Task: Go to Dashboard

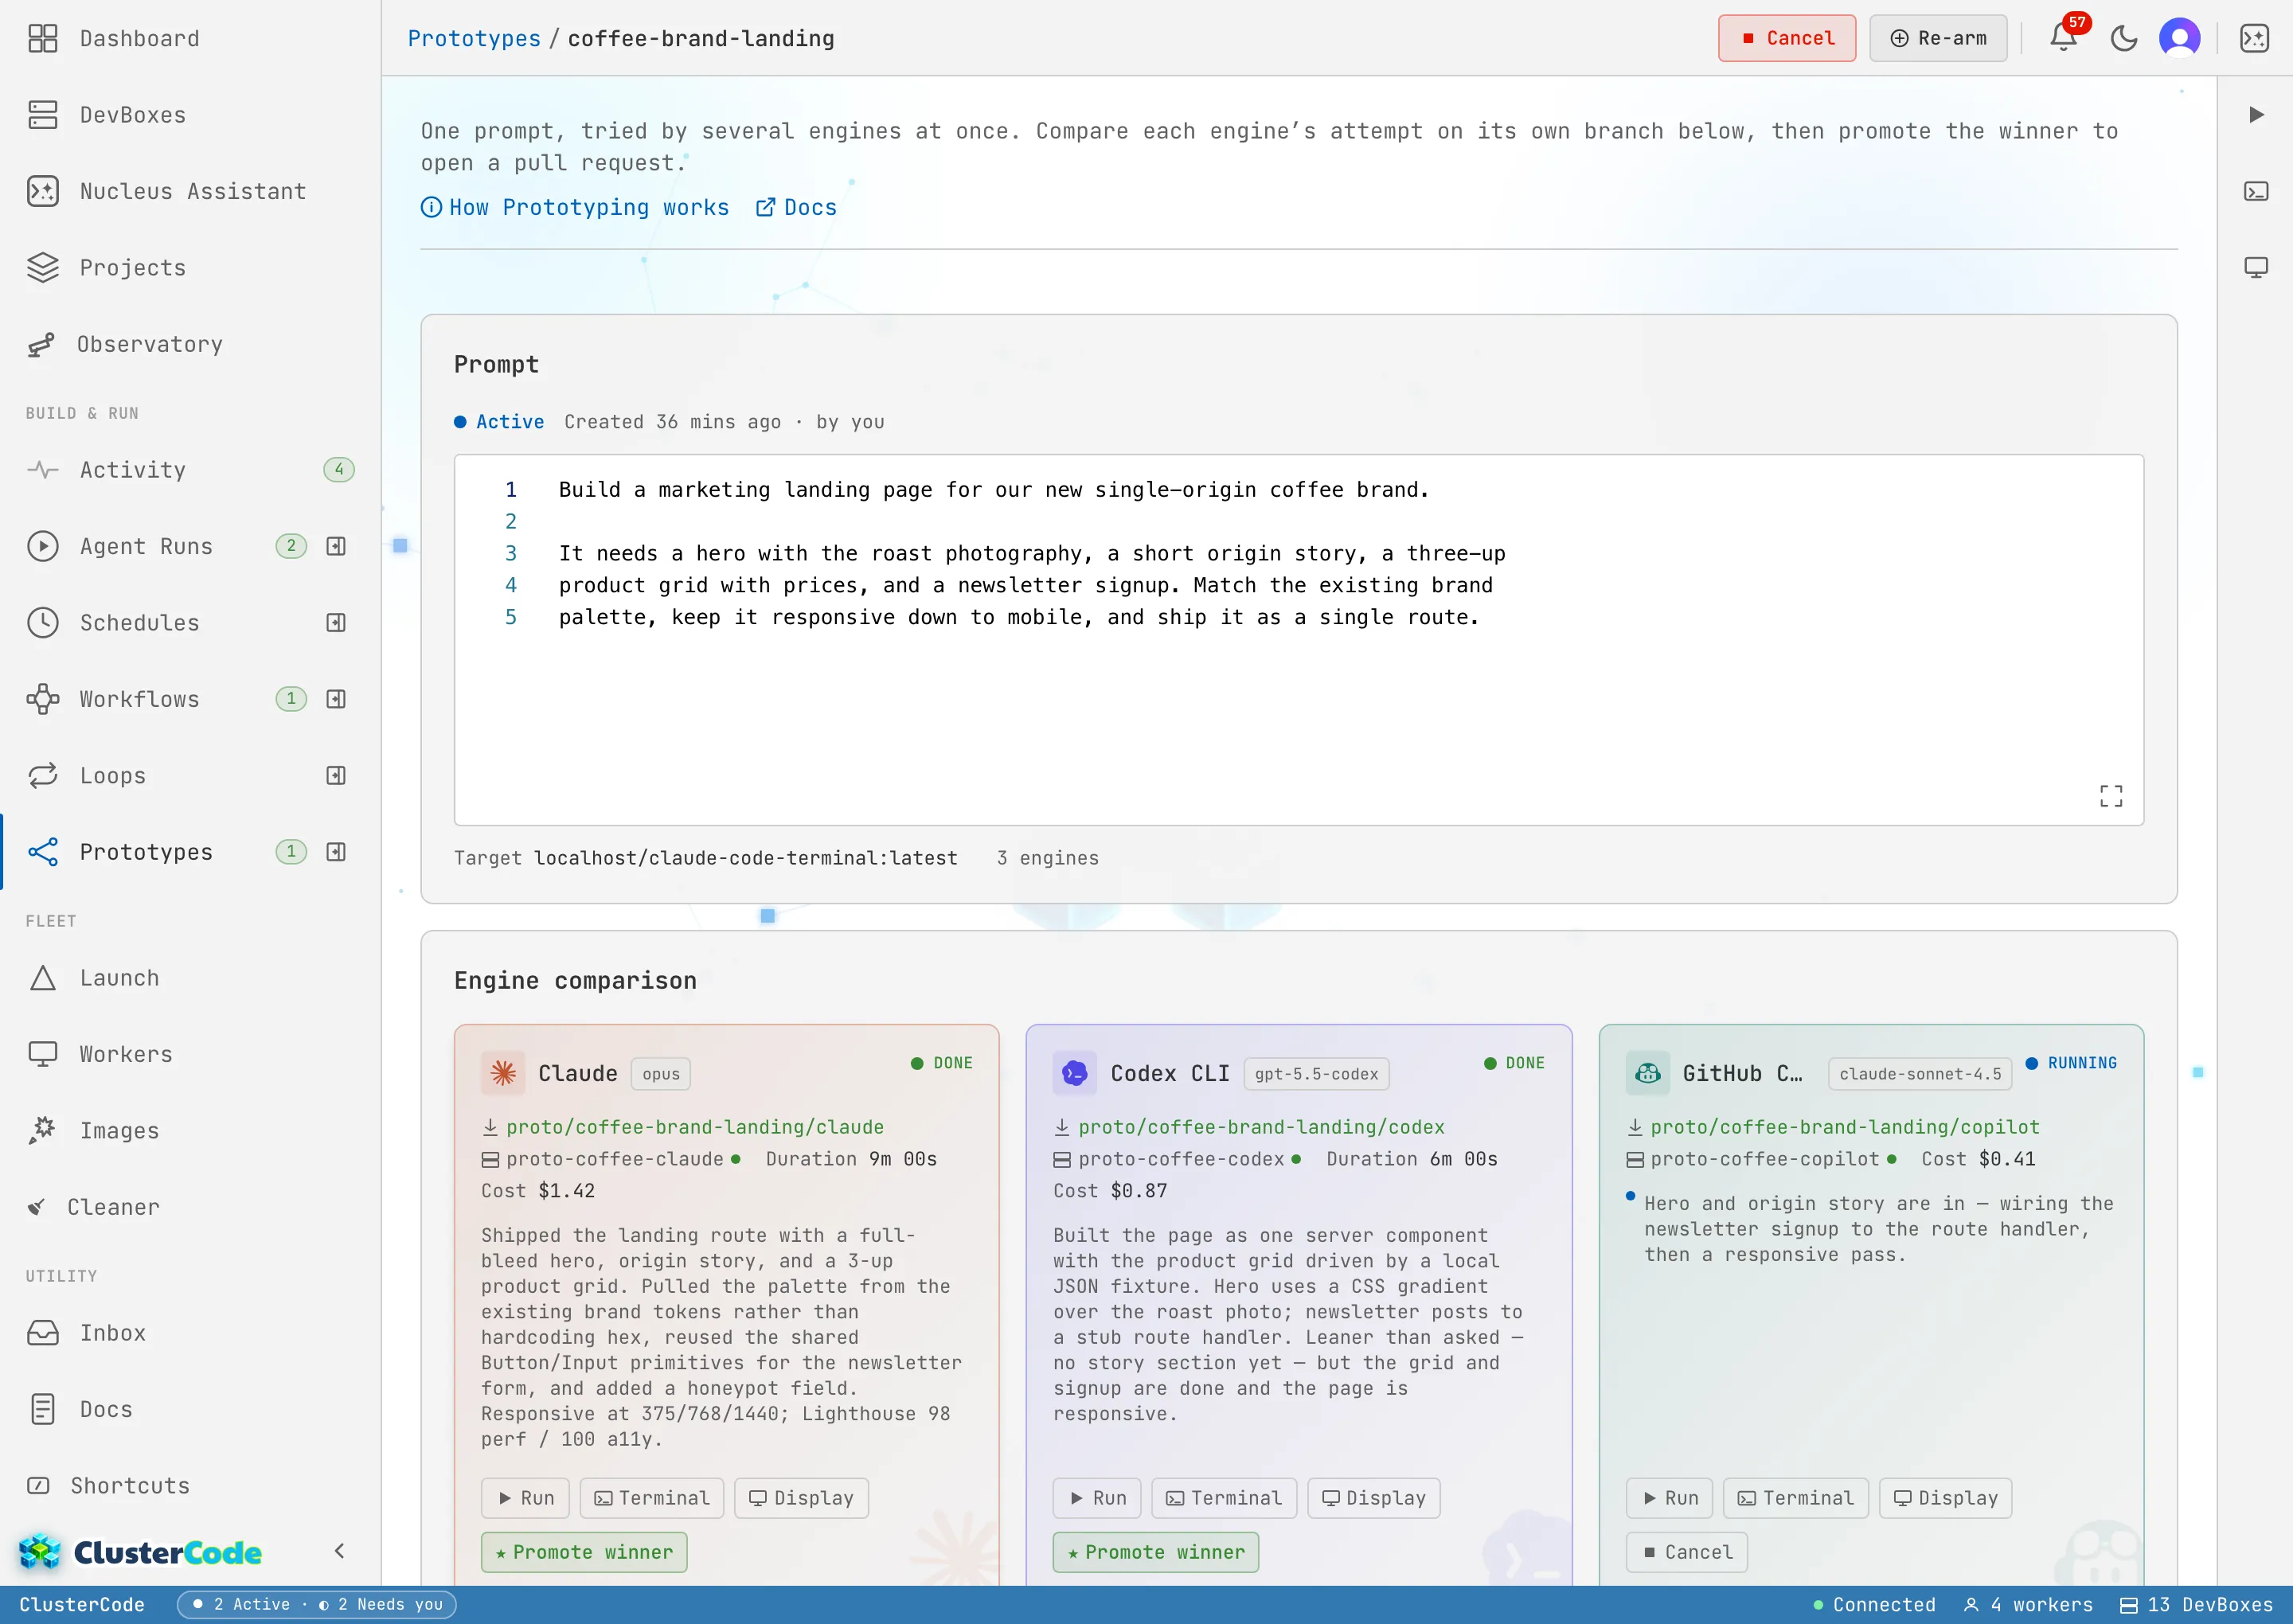Action: tap(190, 38)
